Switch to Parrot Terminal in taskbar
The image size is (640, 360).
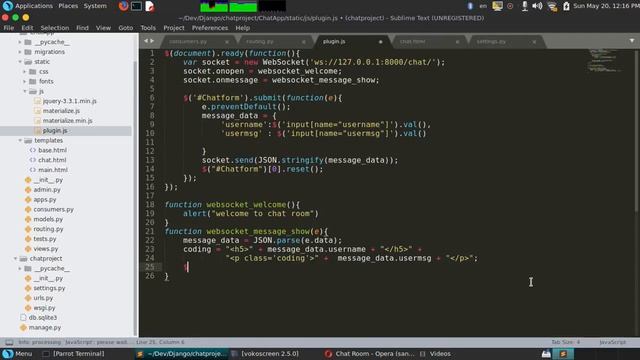(74, 354)
